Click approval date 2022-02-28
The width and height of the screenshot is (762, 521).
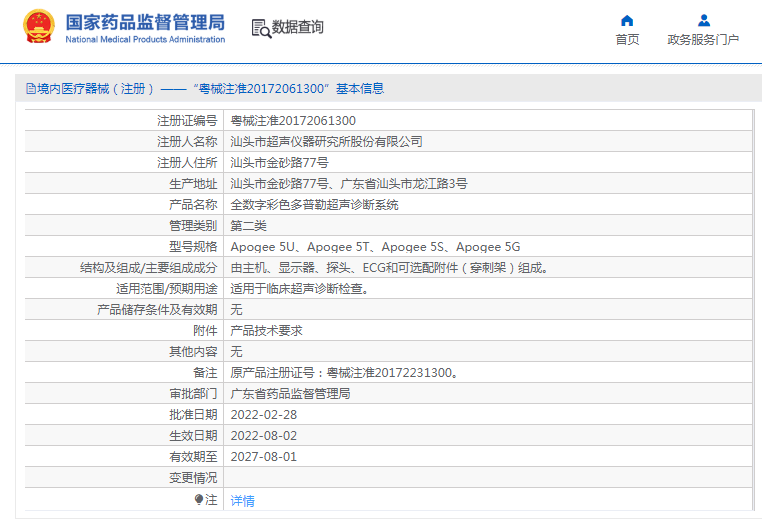click(263, 415)
